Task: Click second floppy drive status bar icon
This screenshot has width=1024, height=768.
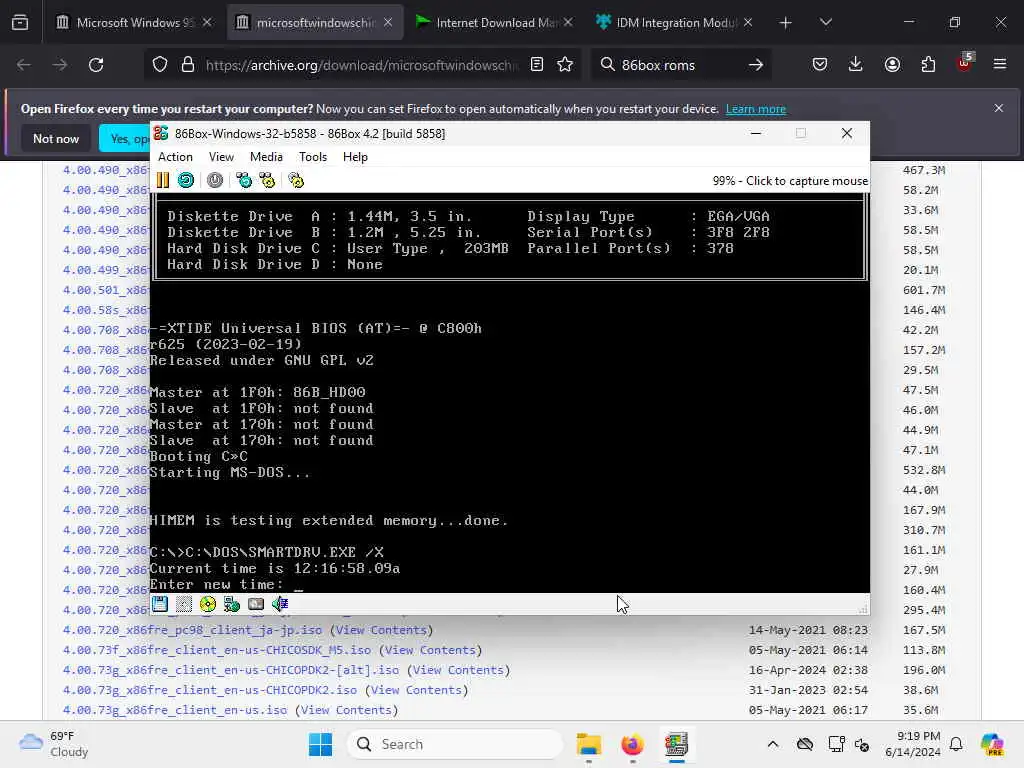Action: click(x=184, y=604)
